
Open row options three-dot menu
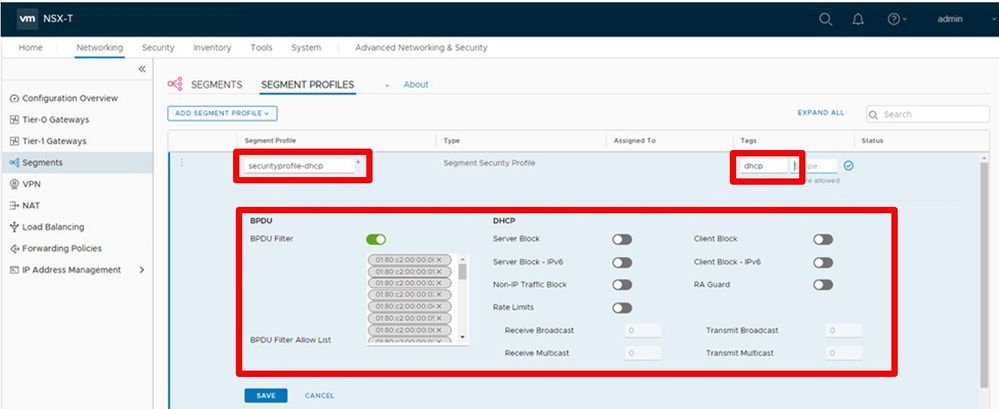coord(182,163)
